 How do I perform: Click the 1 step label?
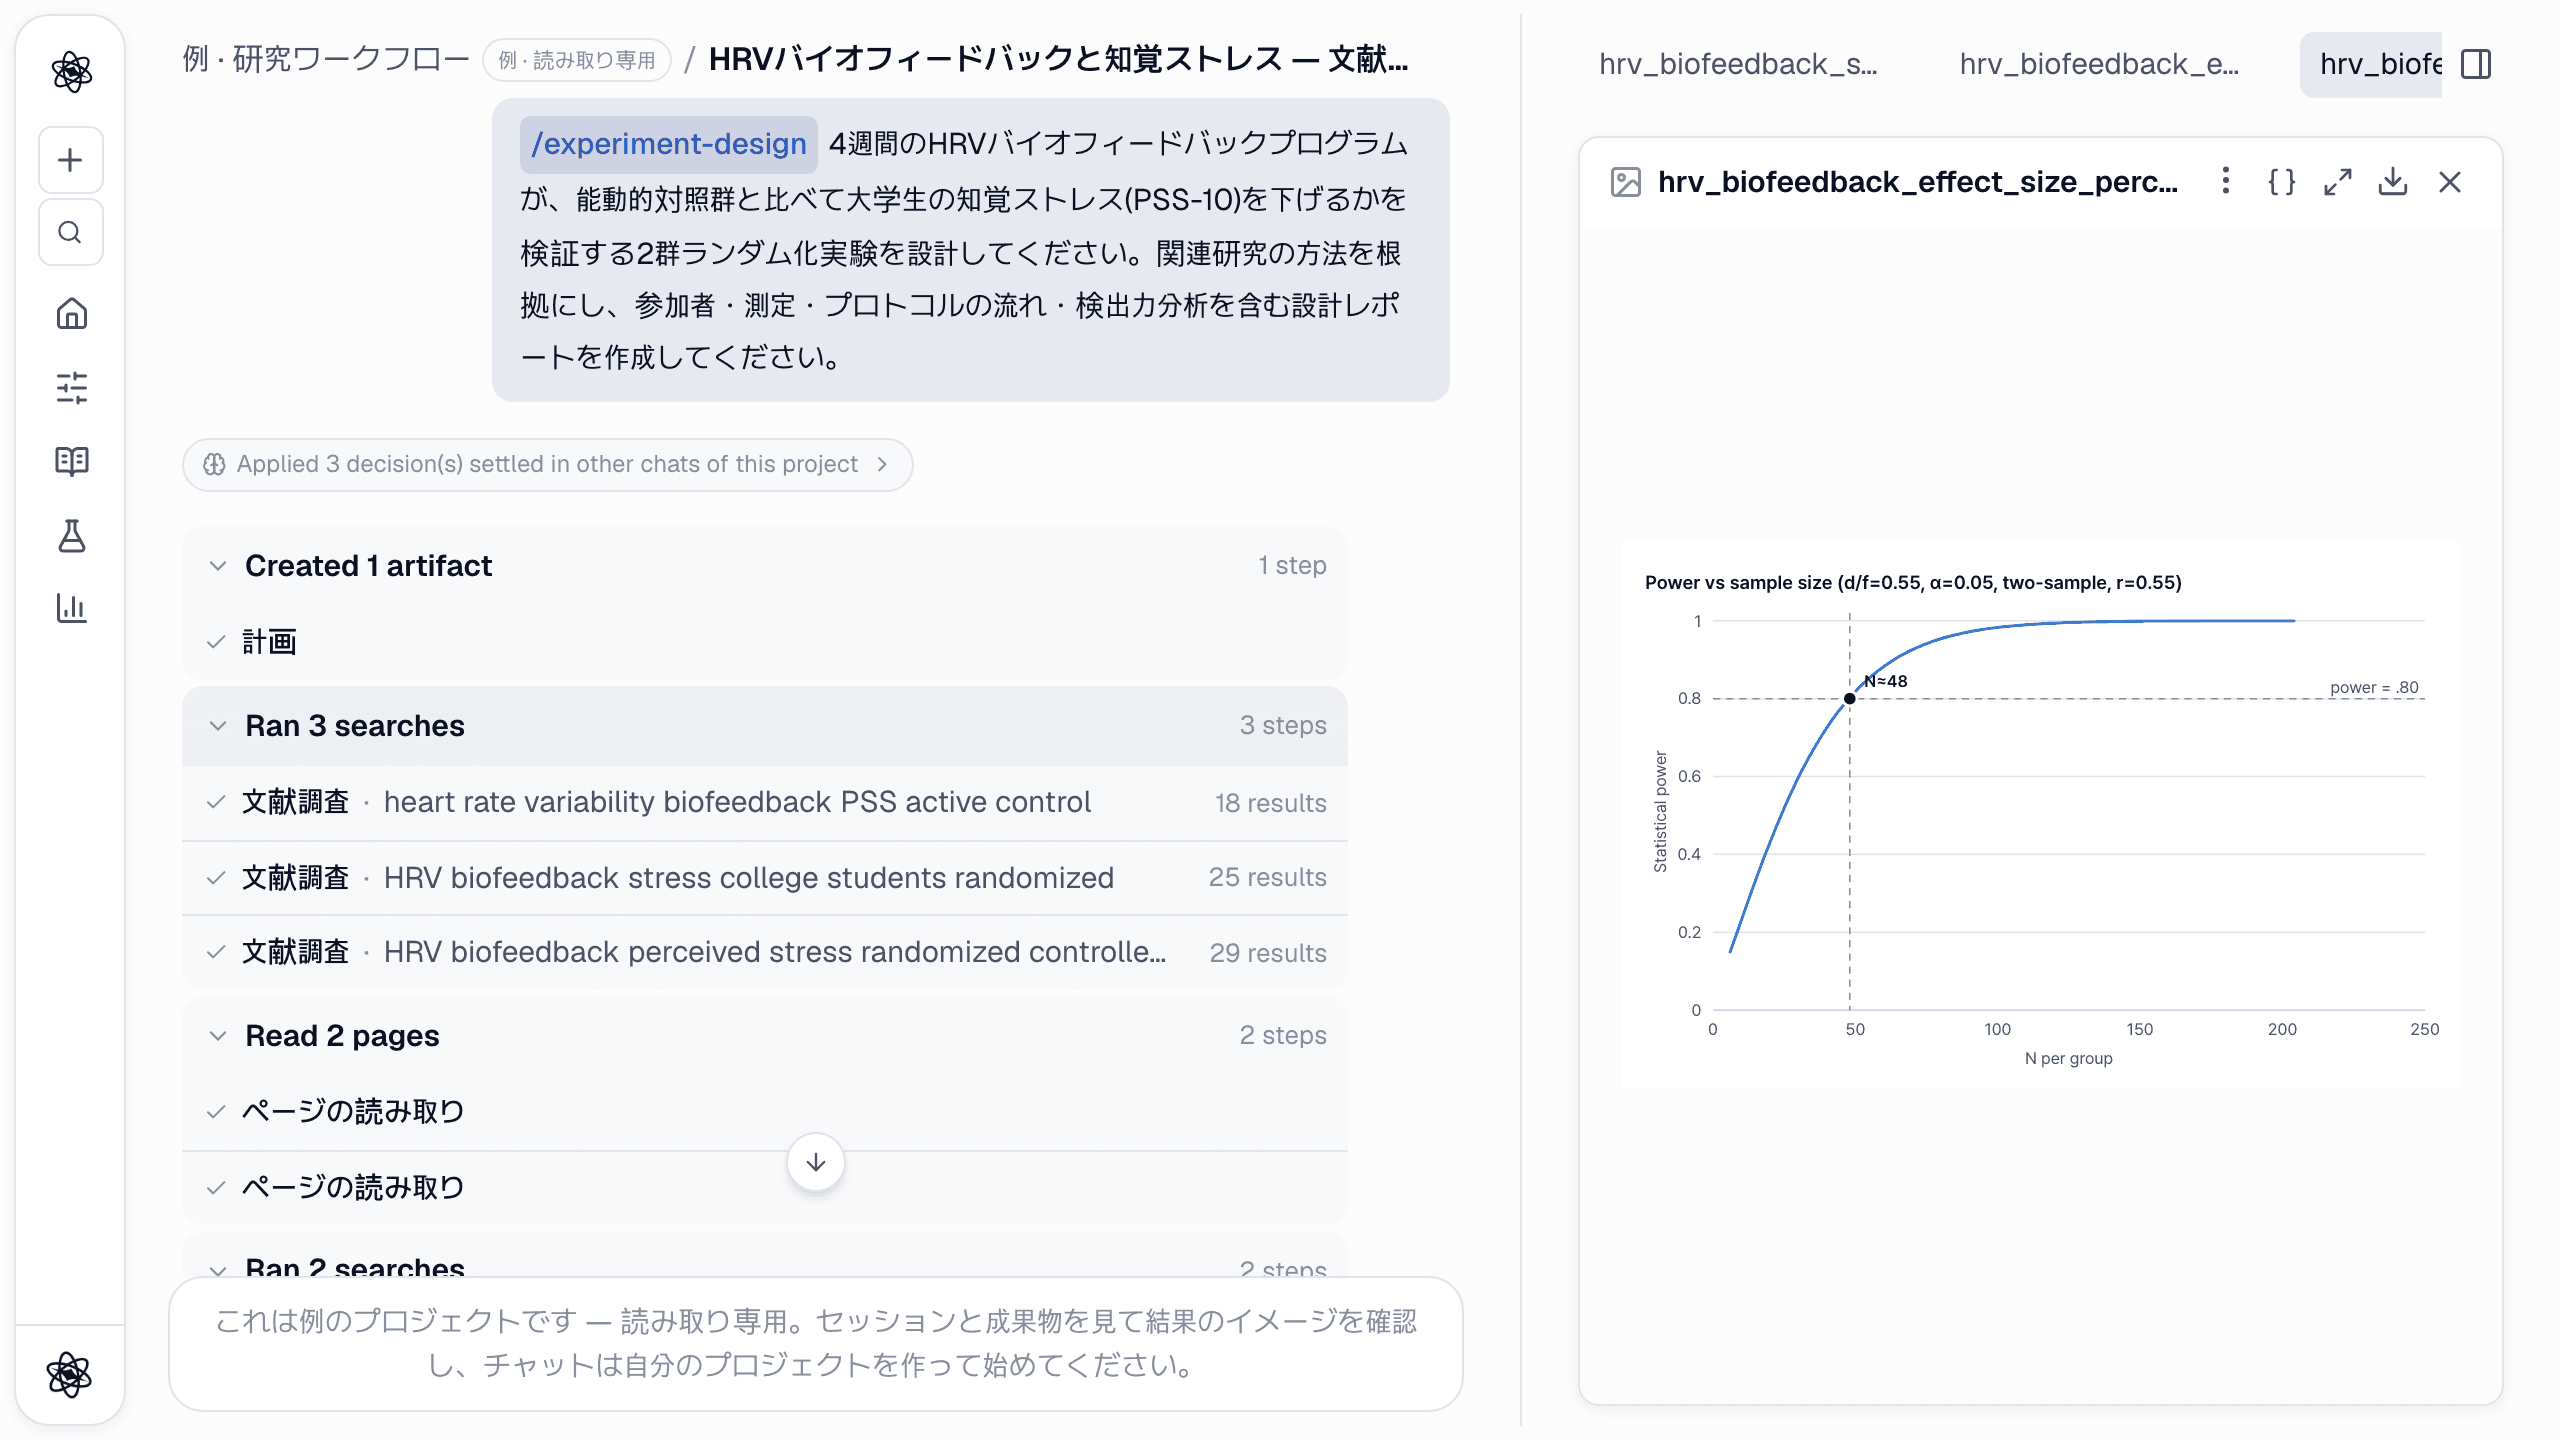tap(1292, 565)
